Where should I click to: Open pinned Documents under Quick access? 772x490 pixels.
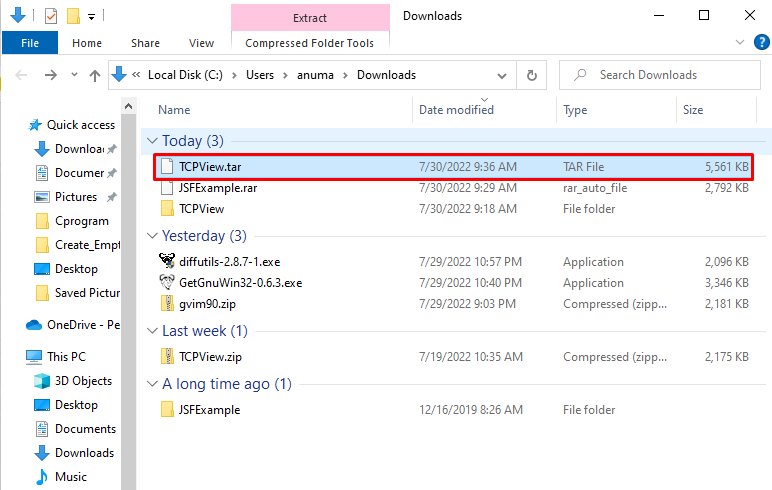click(x=79, y=173)
